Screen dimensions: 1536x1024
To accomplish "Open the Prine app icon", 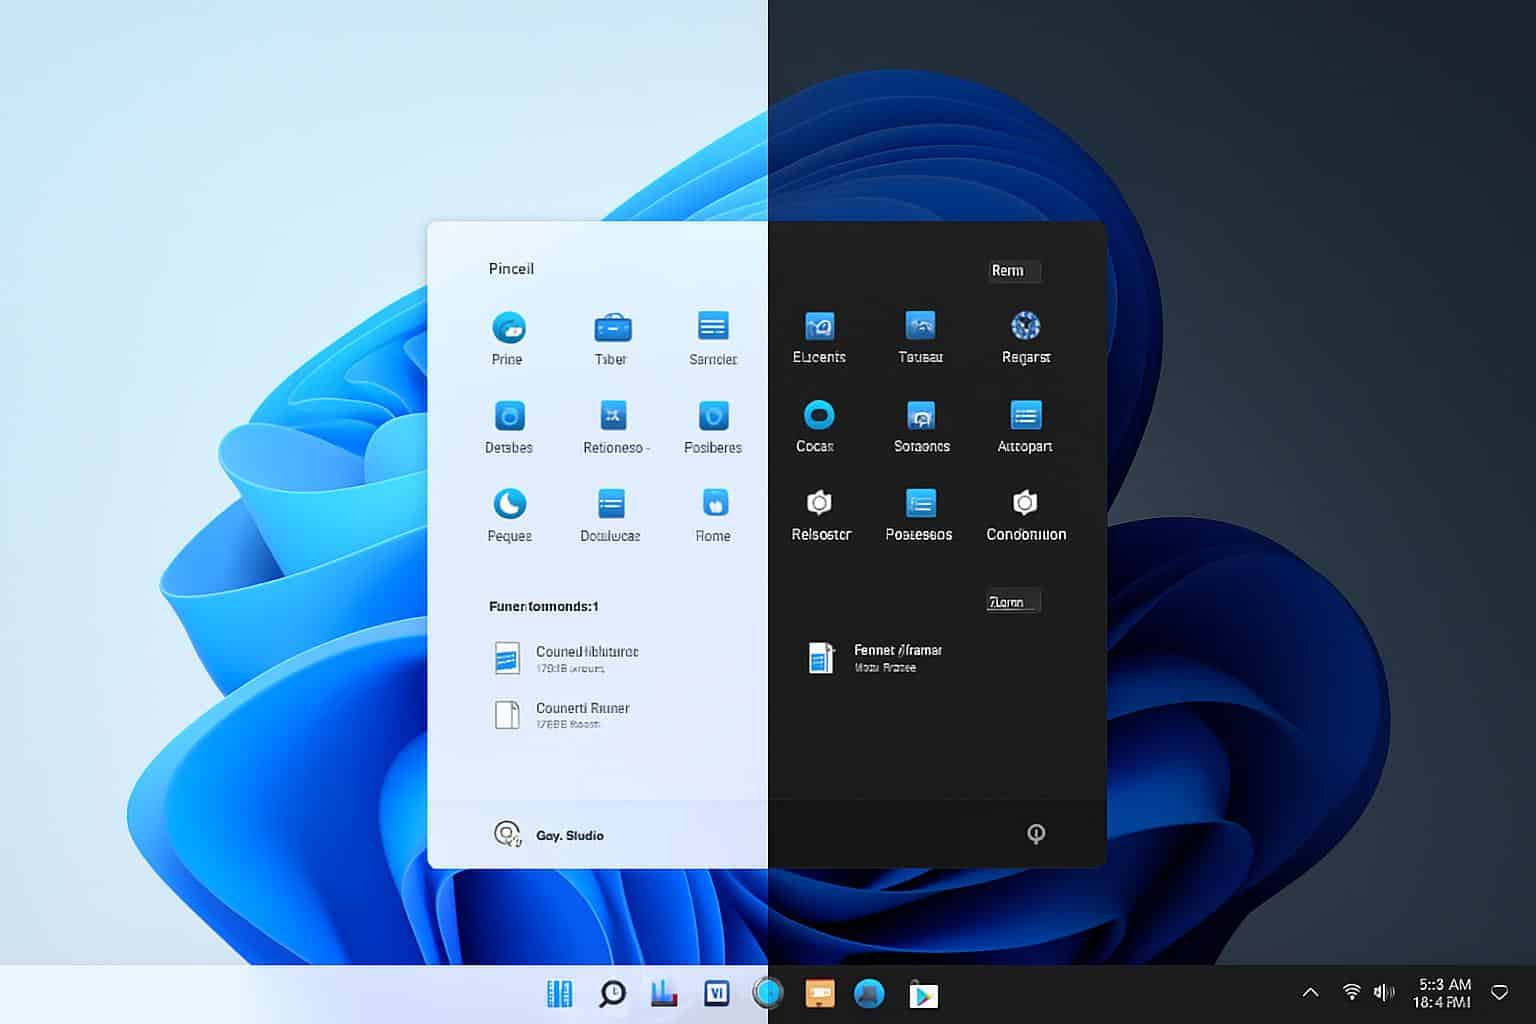I will point(508,328).
